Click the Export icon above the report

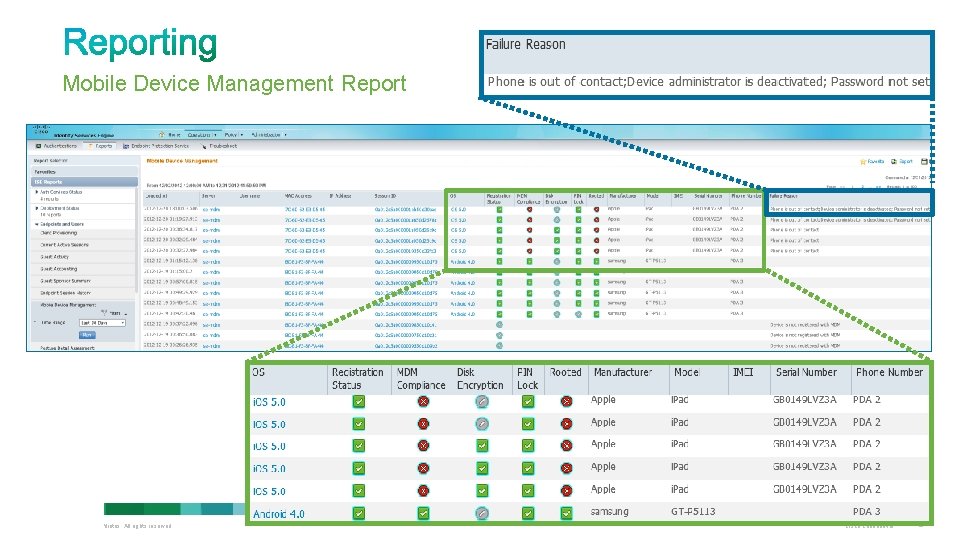pos(894,162)
